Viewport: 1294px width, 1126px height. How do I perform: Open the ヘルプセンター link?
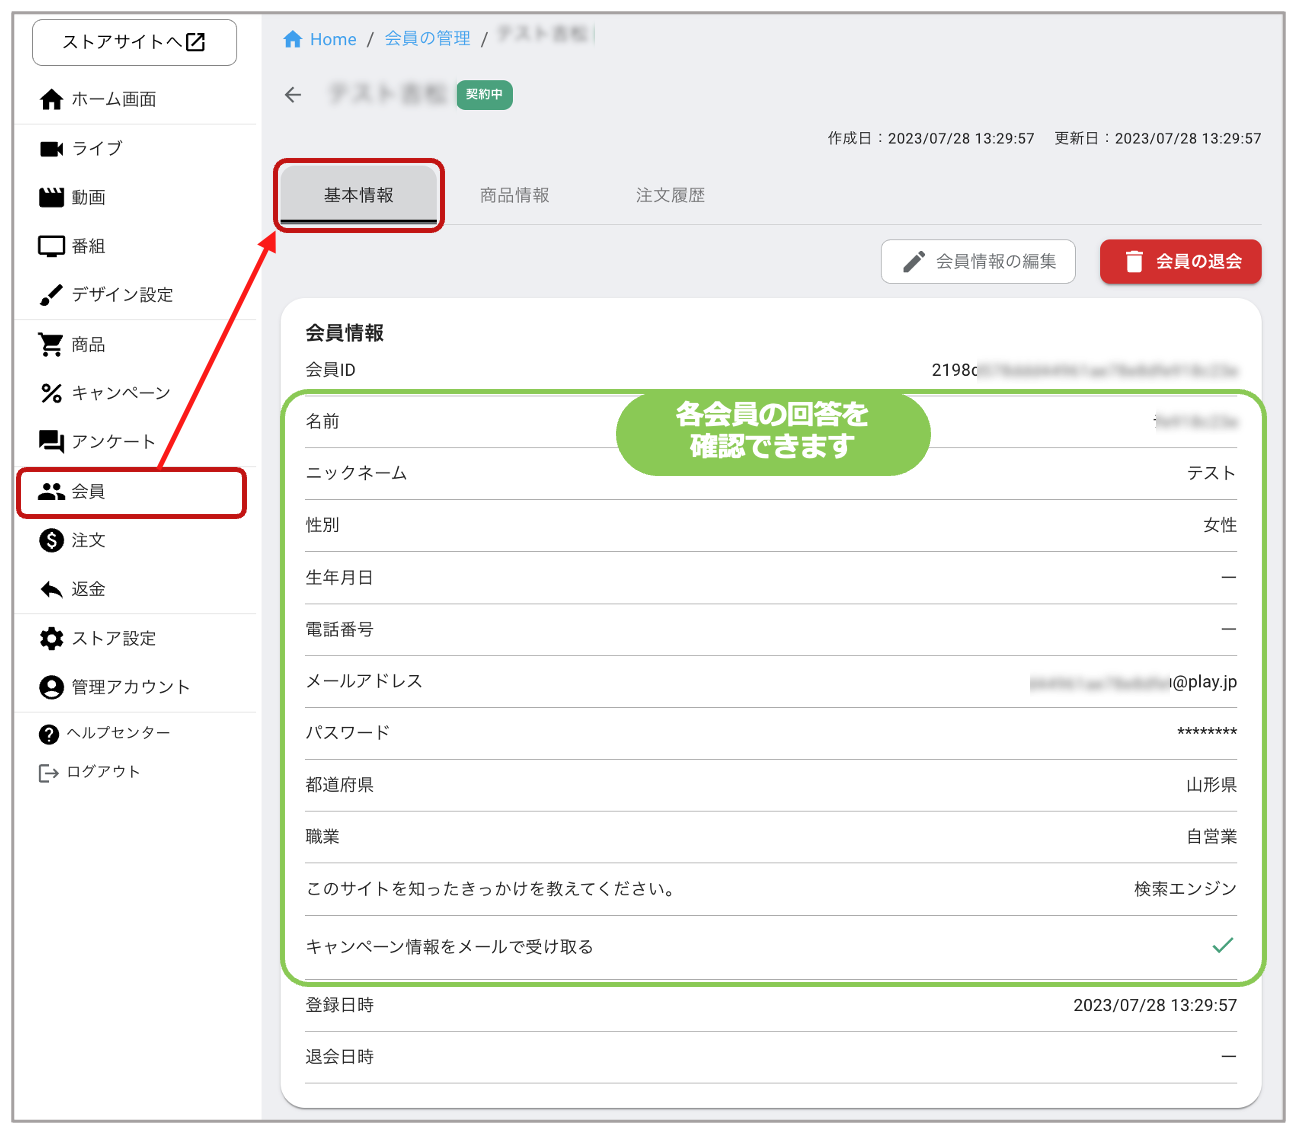pos(119,733)
